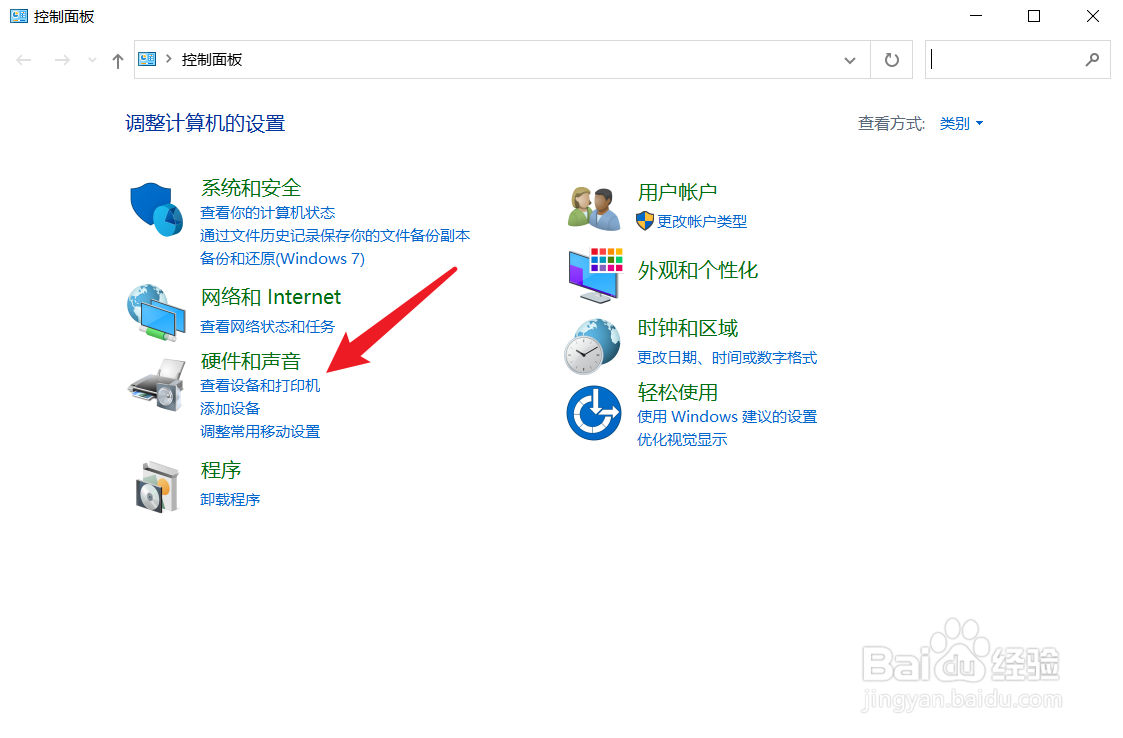Open 备份和还原(Windows 7) link
The height and width of the screenshot is (738, 1123).
point(282,259)
